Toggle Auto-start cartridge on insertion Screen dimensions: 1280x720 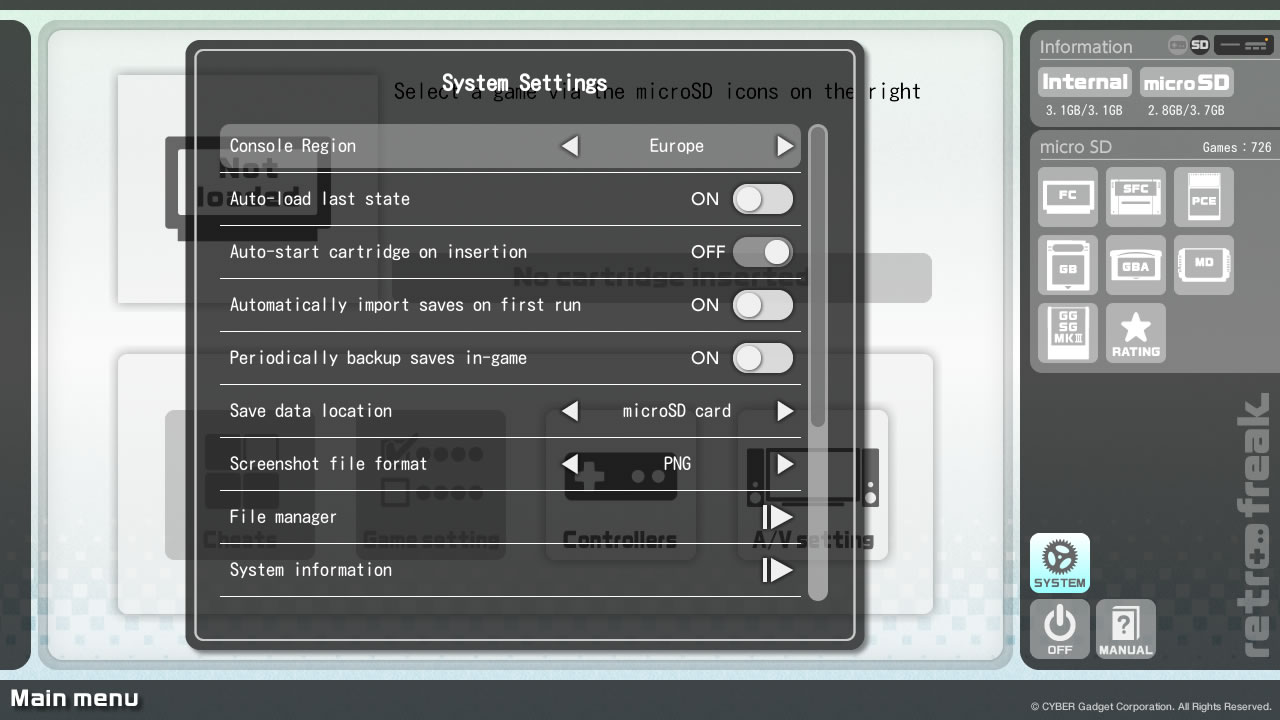click(763, 252)
